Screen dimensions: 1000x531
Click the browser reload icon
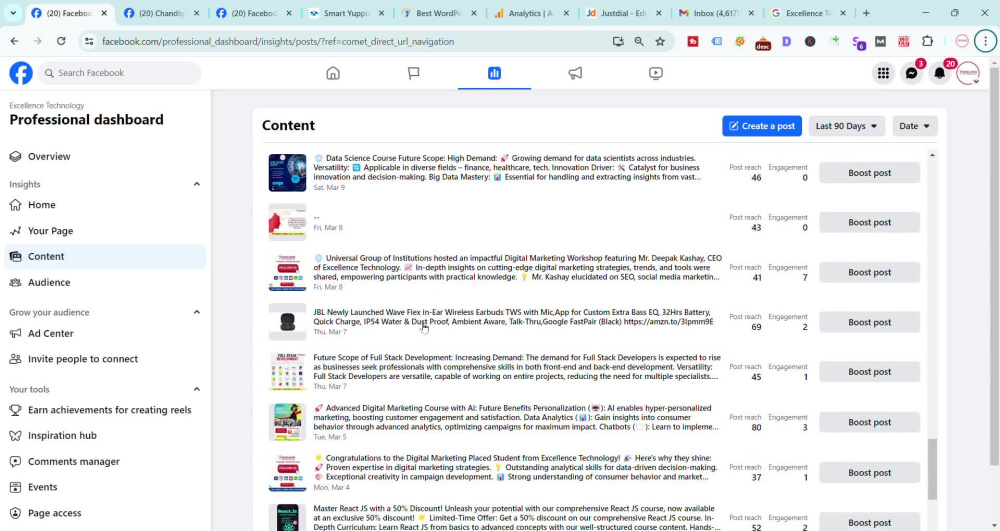point(61,41)
